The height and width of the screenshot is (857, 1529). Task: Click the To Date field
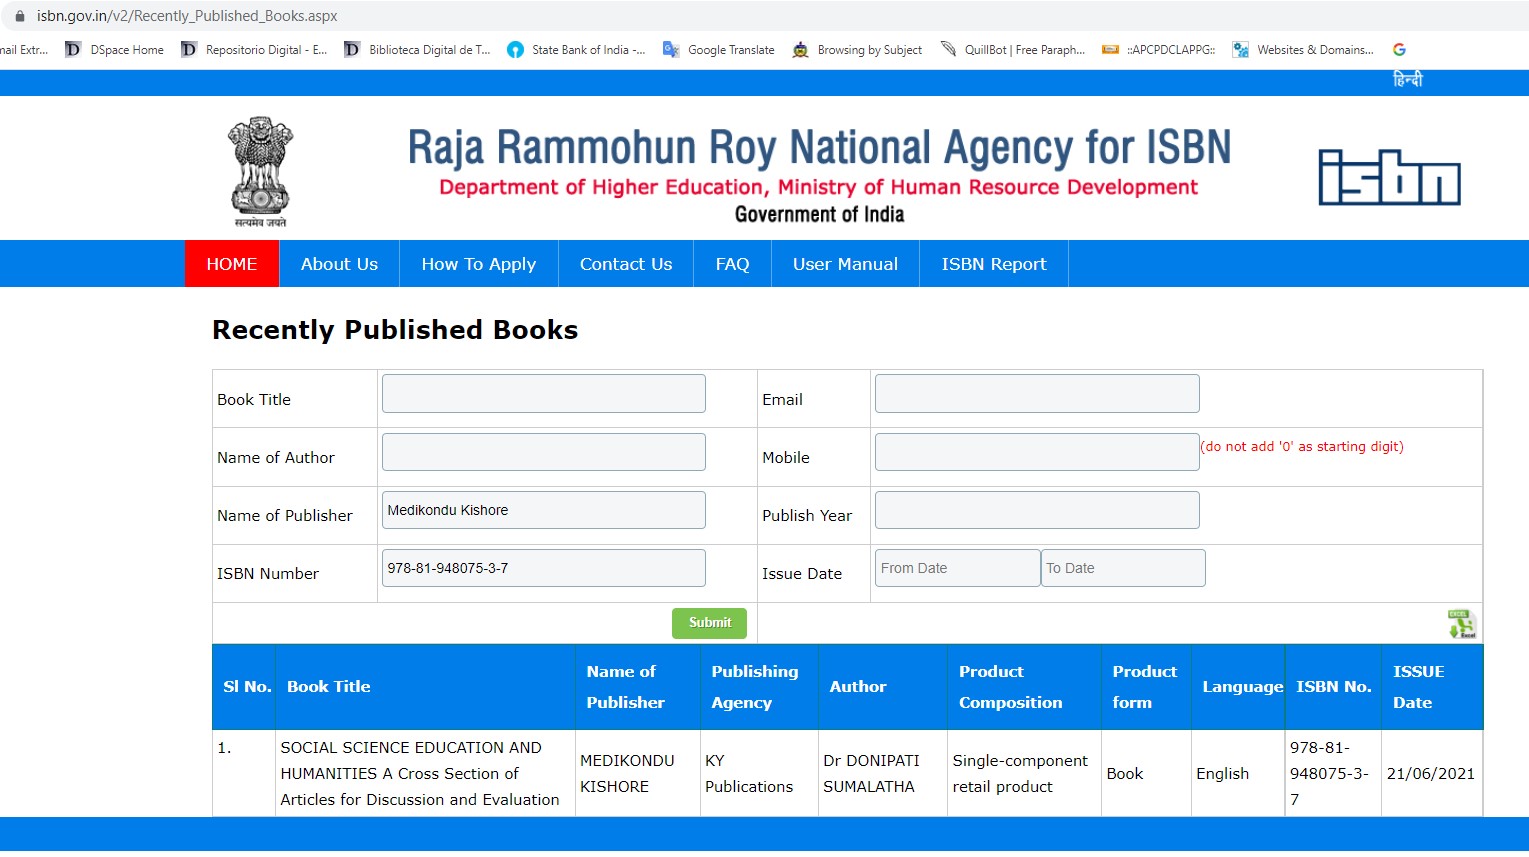tap(1122, 568)
